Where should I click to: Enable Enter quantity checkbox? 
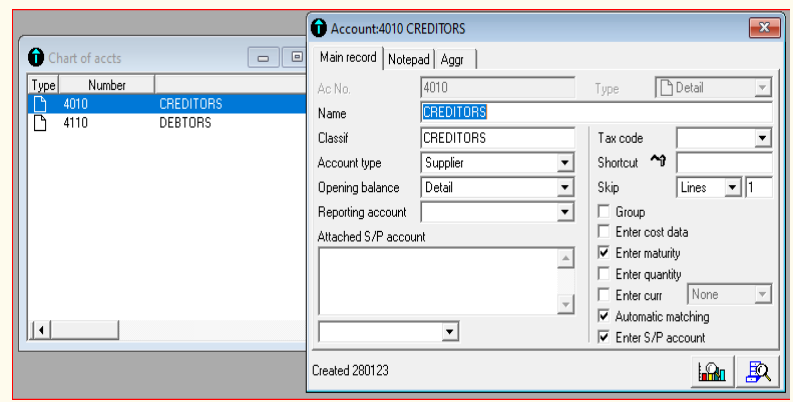tap(603, 274)
